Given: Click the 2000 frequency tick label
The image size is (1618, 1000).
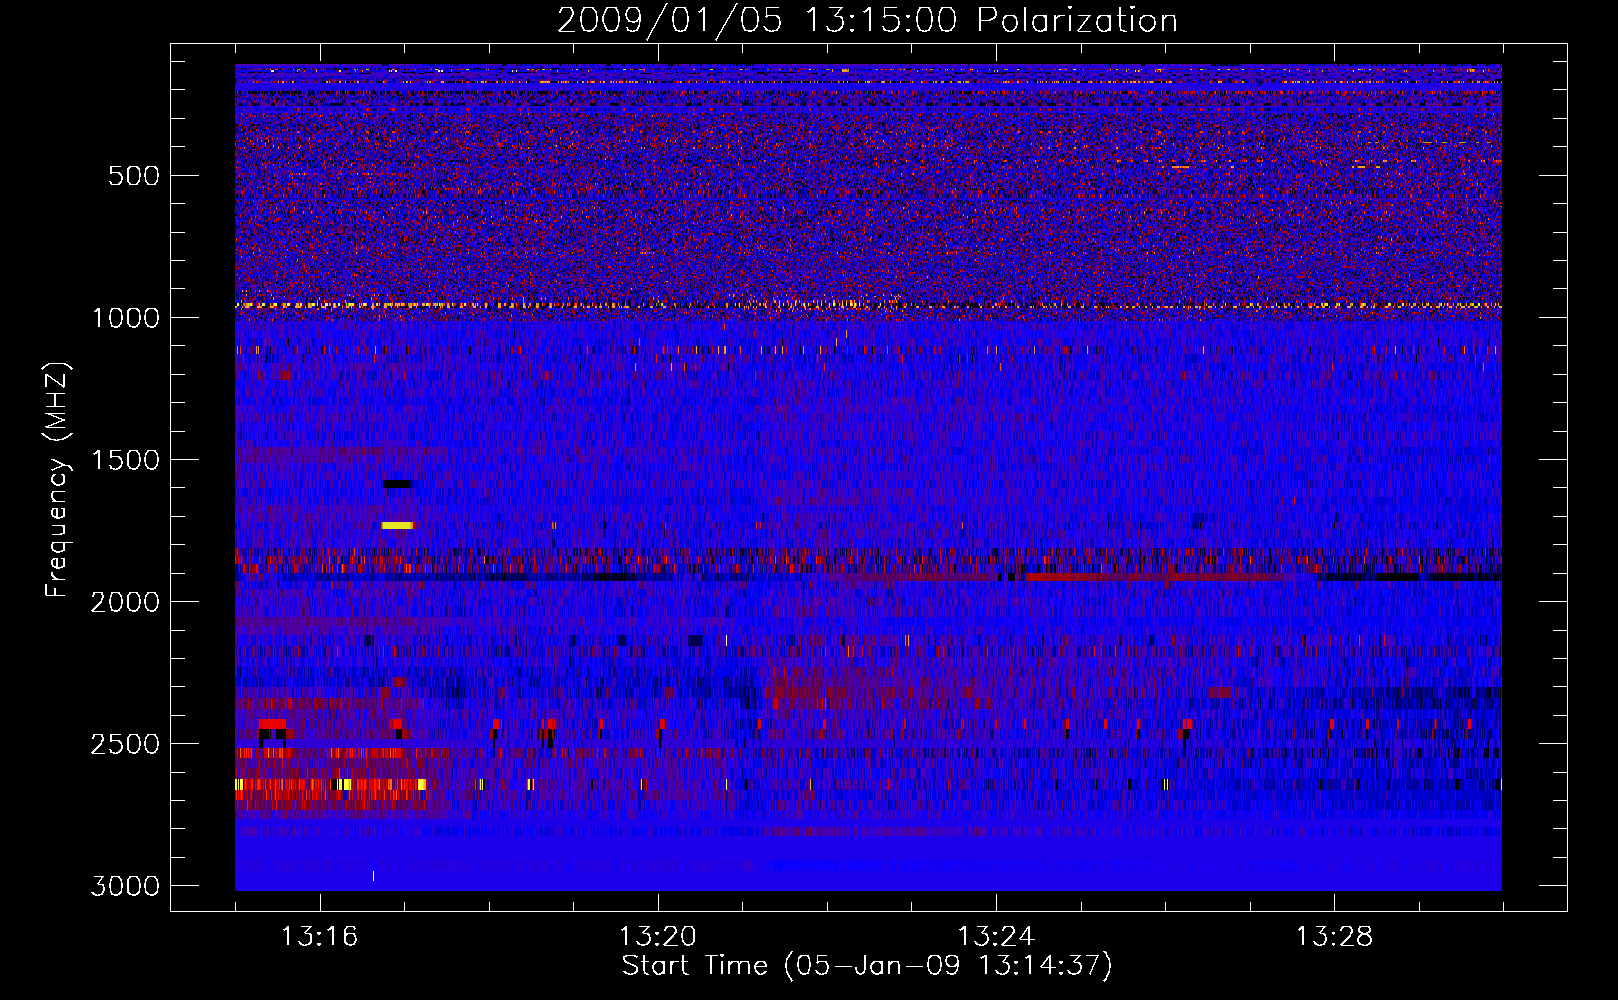Looking at the screenshot, I should tap(126, 602).
